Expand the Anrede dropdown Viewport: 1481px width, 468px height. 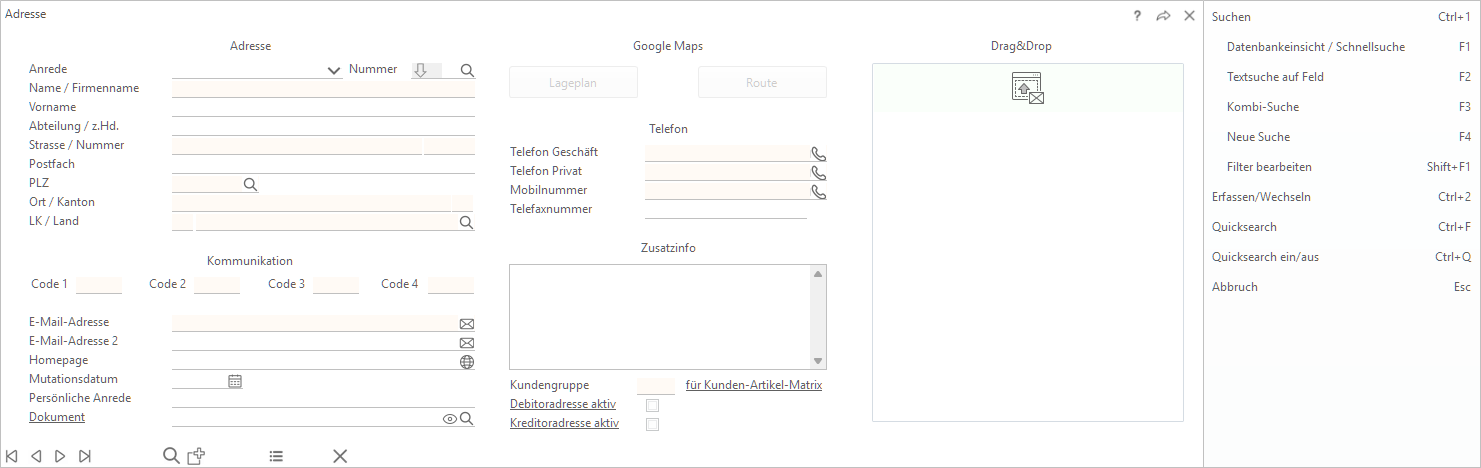tap(334, 71)
